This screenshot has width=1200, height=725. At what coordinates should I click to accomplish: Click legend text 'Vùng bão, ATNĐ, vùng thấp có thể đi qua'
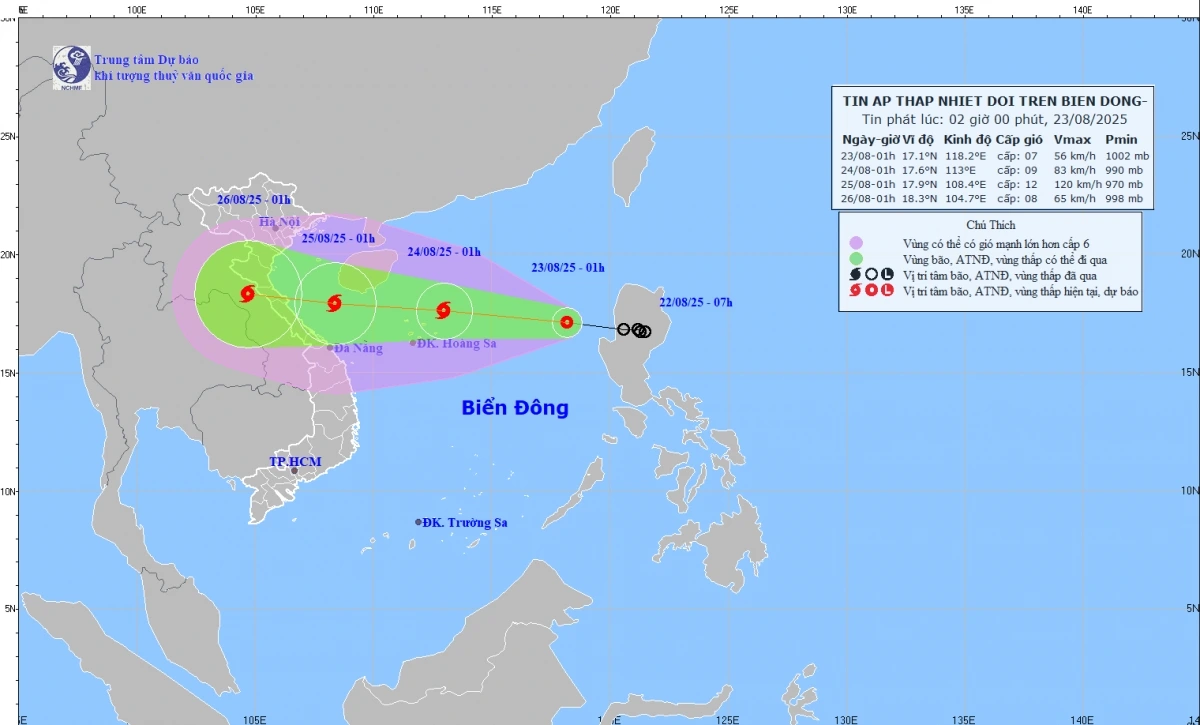(x=1006, y=259)
